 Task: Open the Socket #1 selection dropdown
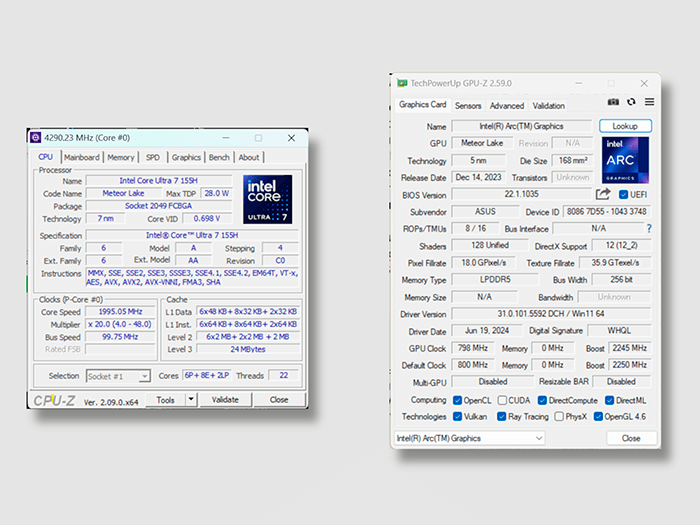point(118,376)
